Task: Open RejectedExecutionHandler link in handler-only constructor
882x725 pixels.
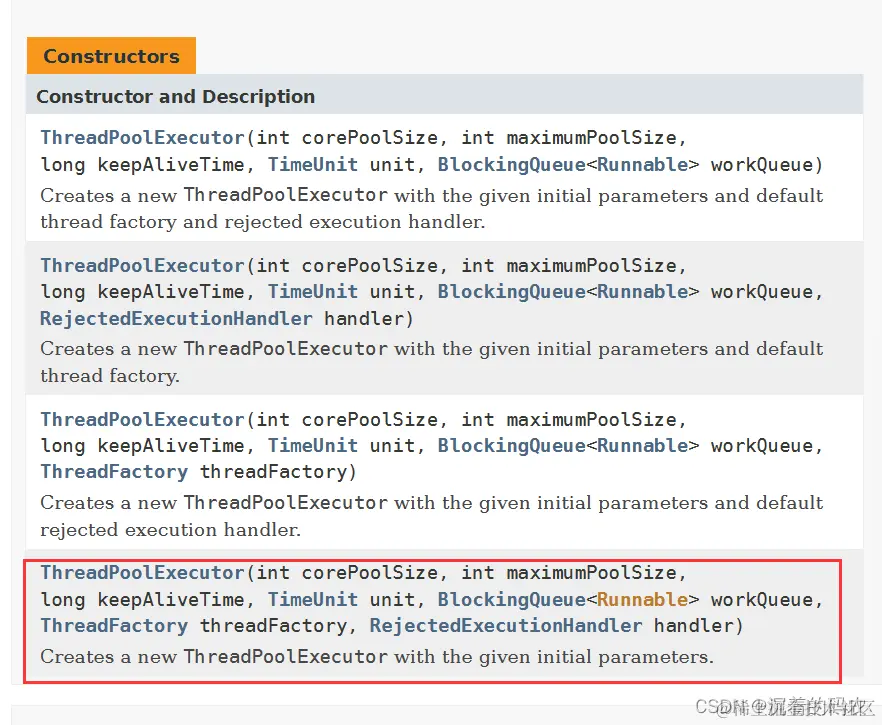Action: coord(177,318)
